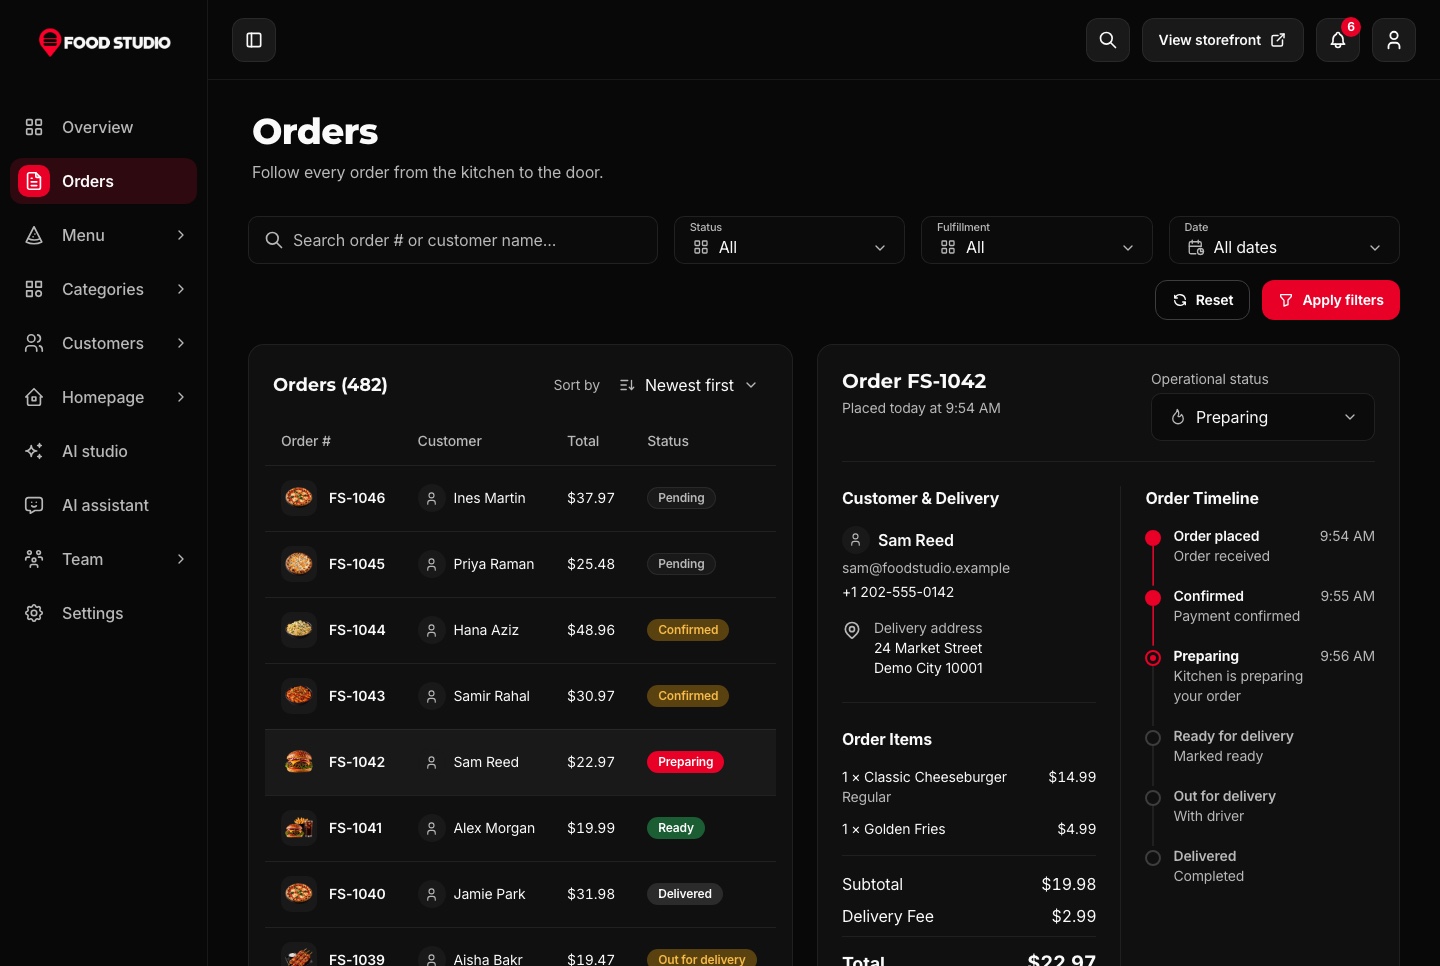Click the Food Studio logo

104,42
